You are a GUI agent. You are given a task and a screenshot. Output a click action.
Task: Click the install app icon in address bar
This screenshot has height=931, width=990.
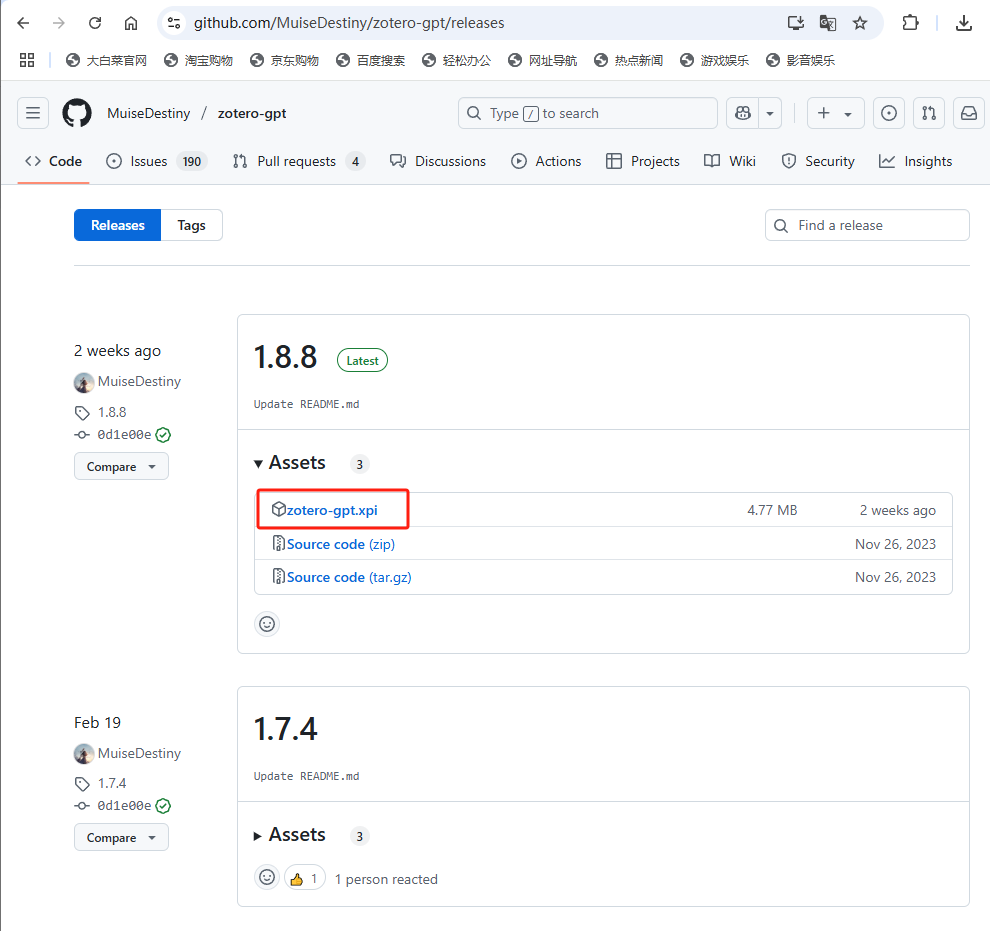click(796, 23)
